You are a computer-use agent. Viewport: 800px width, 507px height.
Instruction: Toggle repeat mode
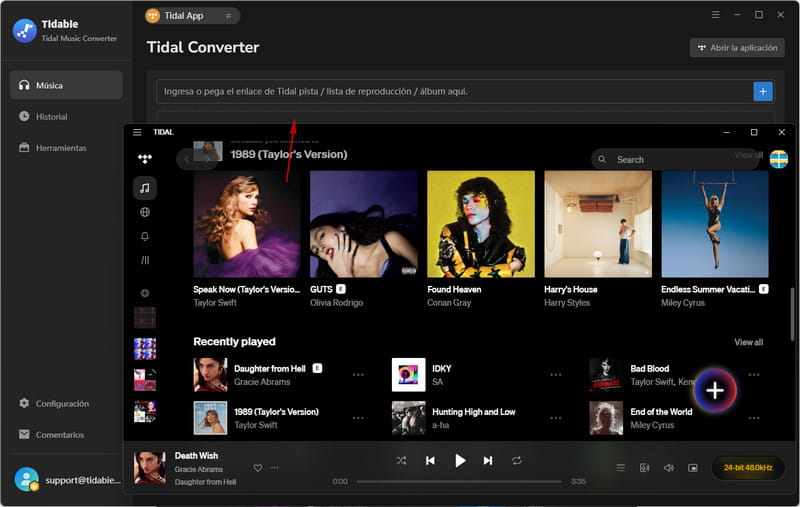(x=516, y=461)
